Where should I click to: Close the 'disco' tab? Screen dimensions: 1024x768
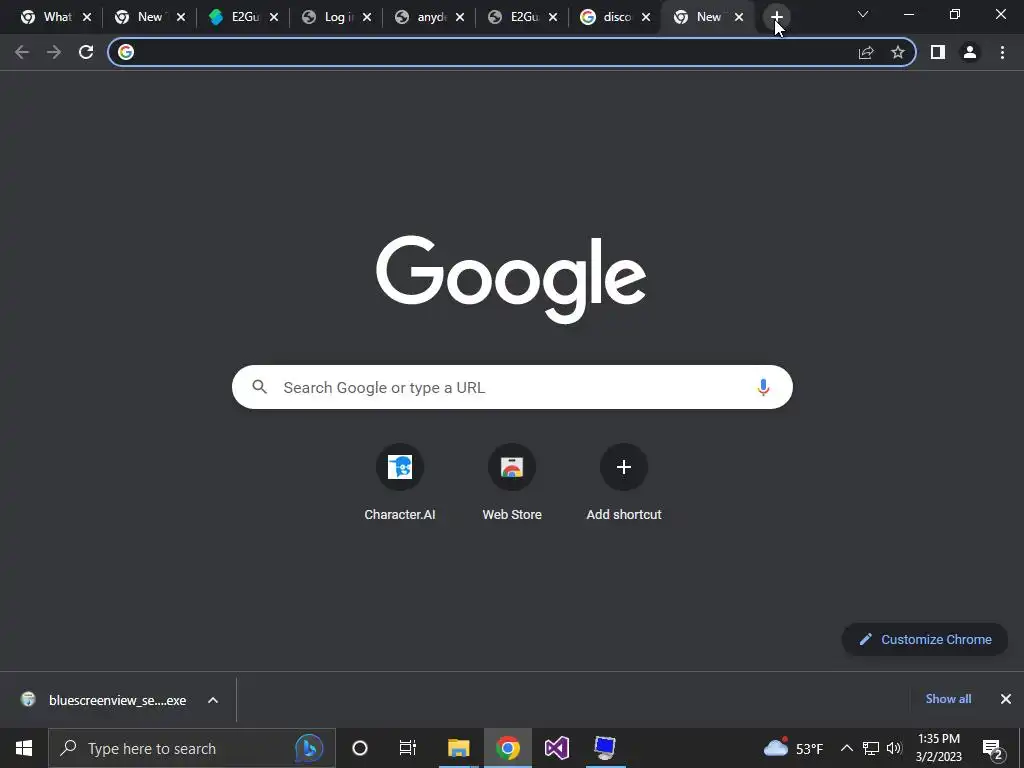646,18
